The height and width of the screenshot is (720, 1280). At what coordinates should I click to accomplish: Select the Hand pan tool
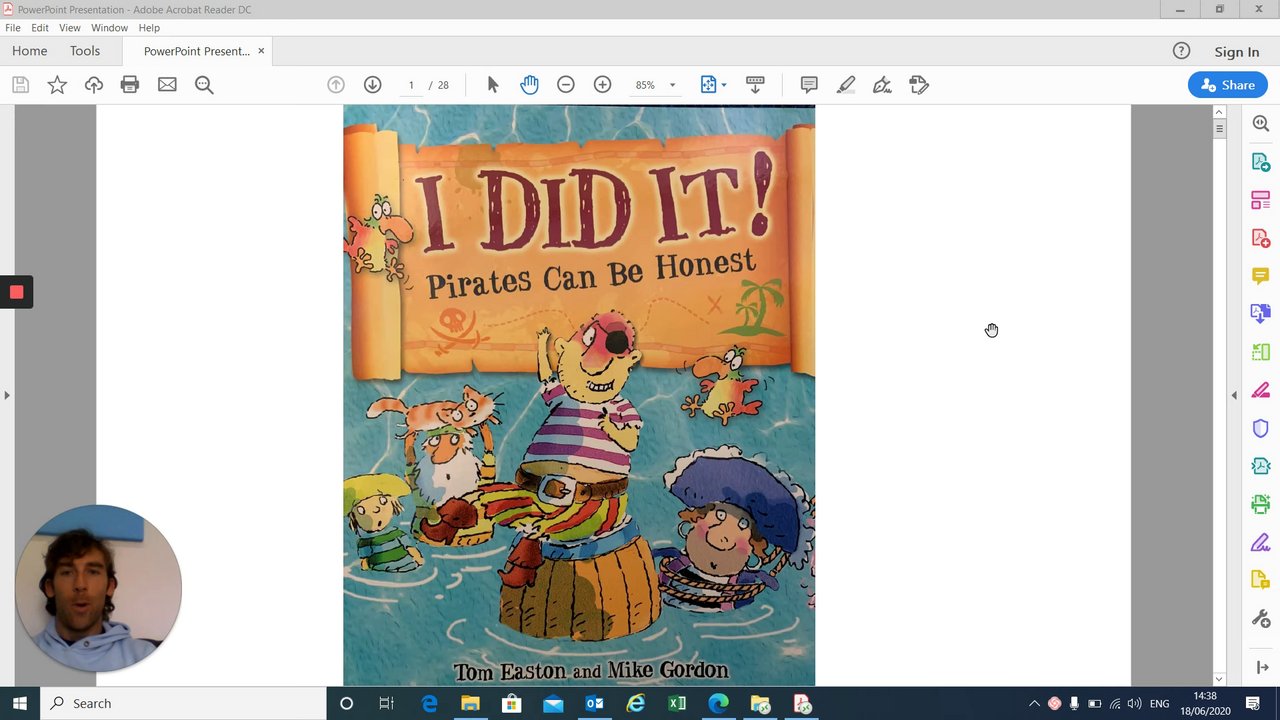(x=529, y=85)
